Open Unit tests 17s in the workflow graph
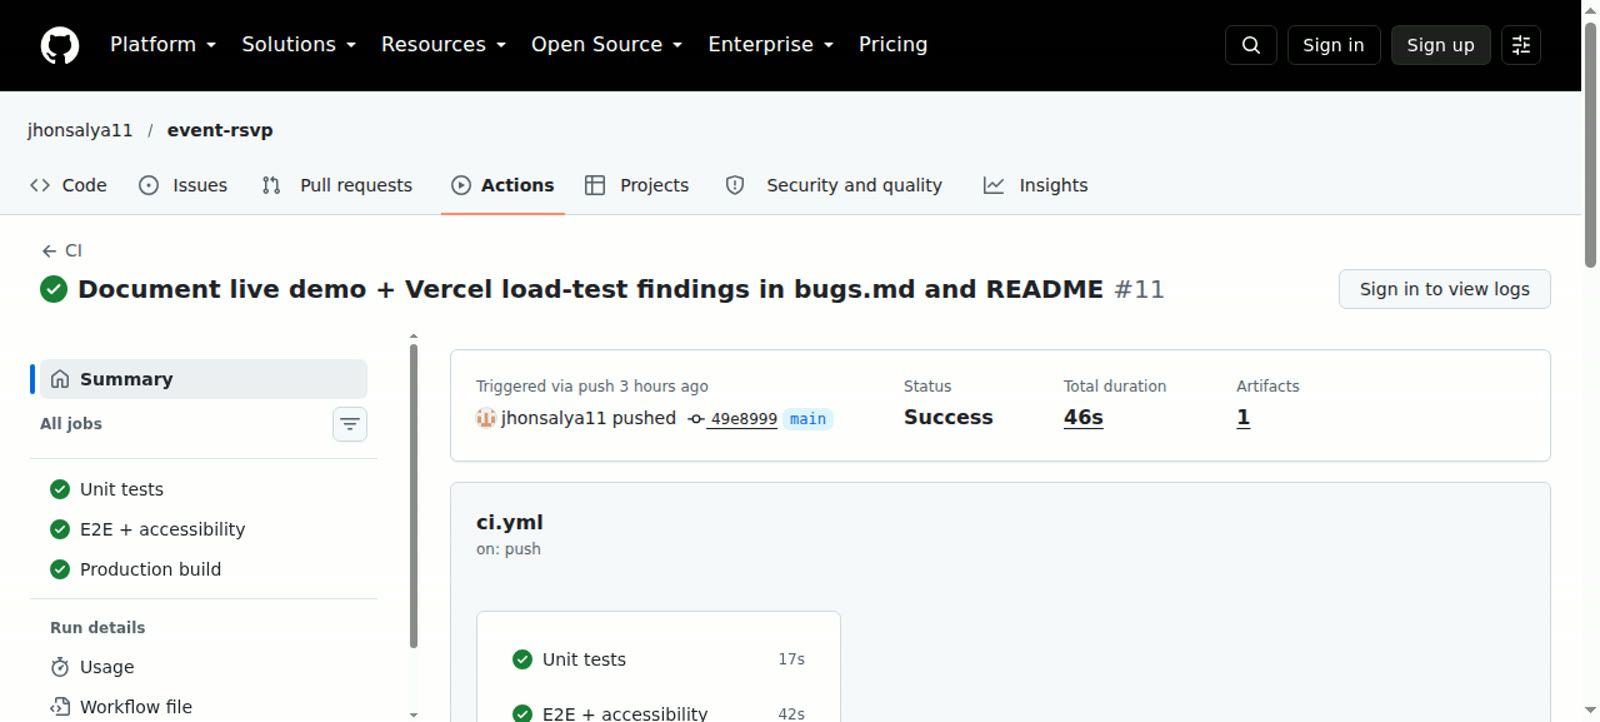The image size is (1600, 722). tap(658, 659)
